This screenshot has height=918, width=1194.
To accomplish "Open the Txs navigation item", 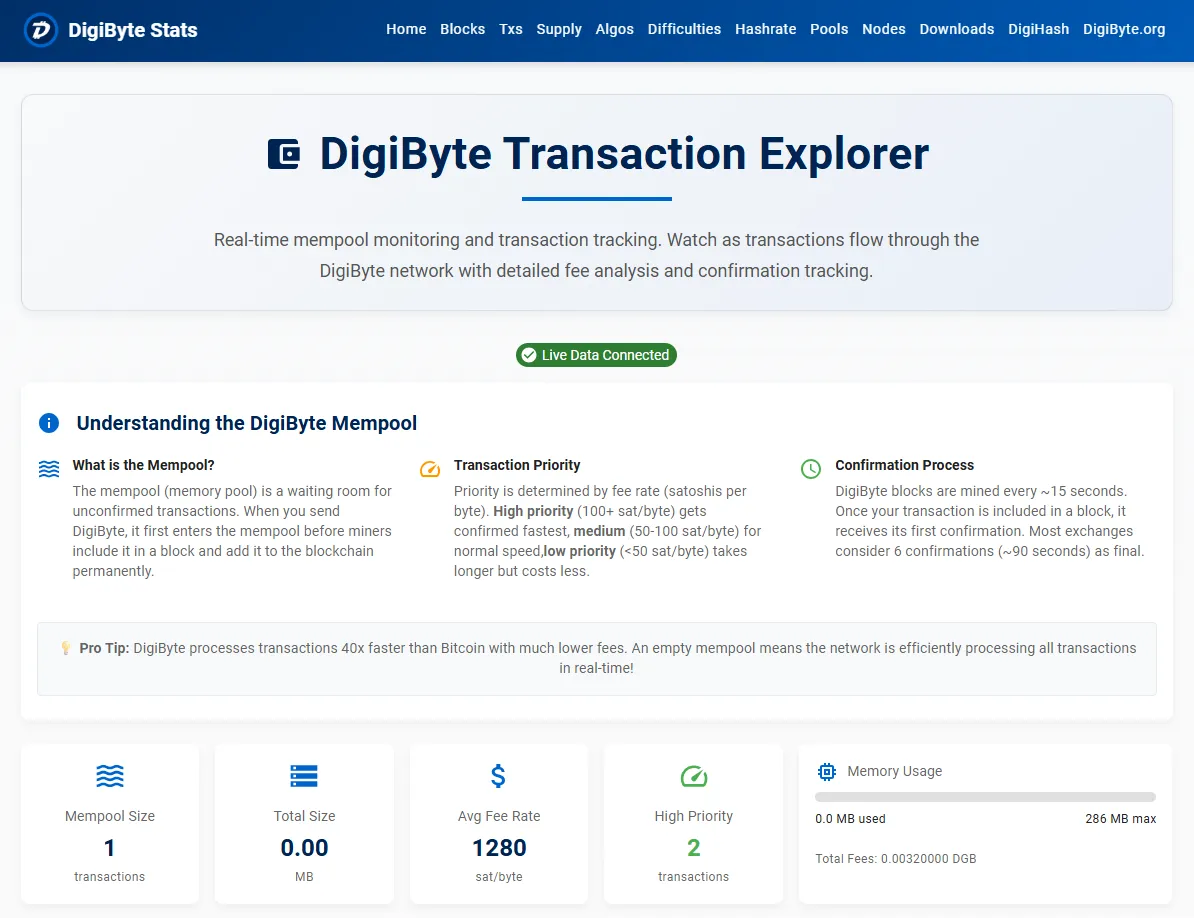I will click(x=510, y=29).
